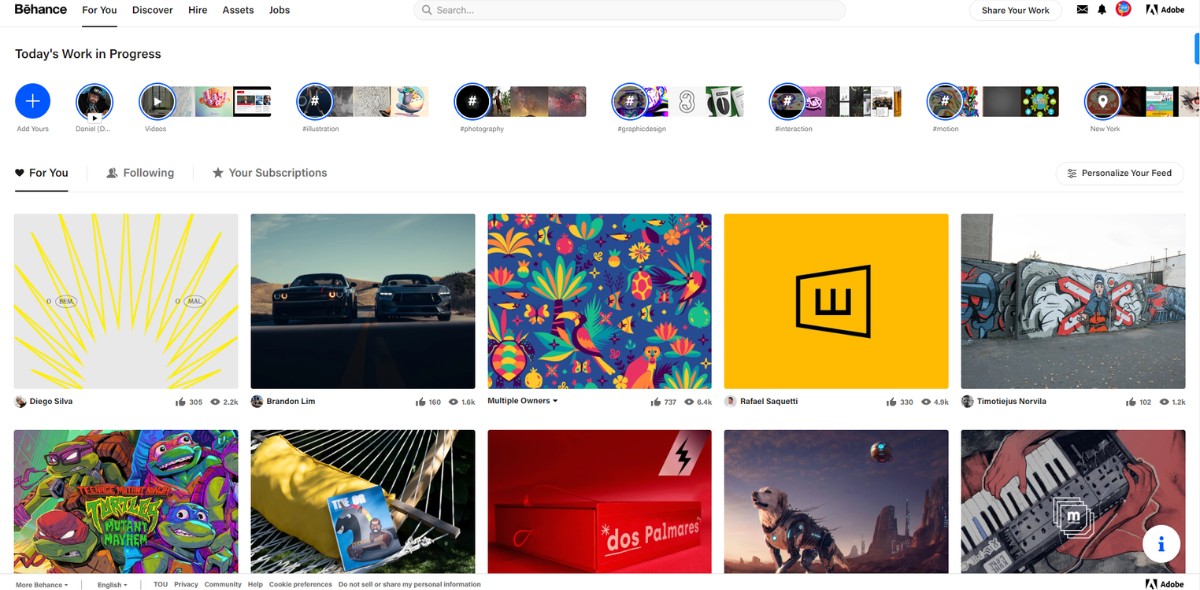This screenshot has height=590, width=1200.
Task: Click the Adobe logo icon
Action: [1164, 9]
